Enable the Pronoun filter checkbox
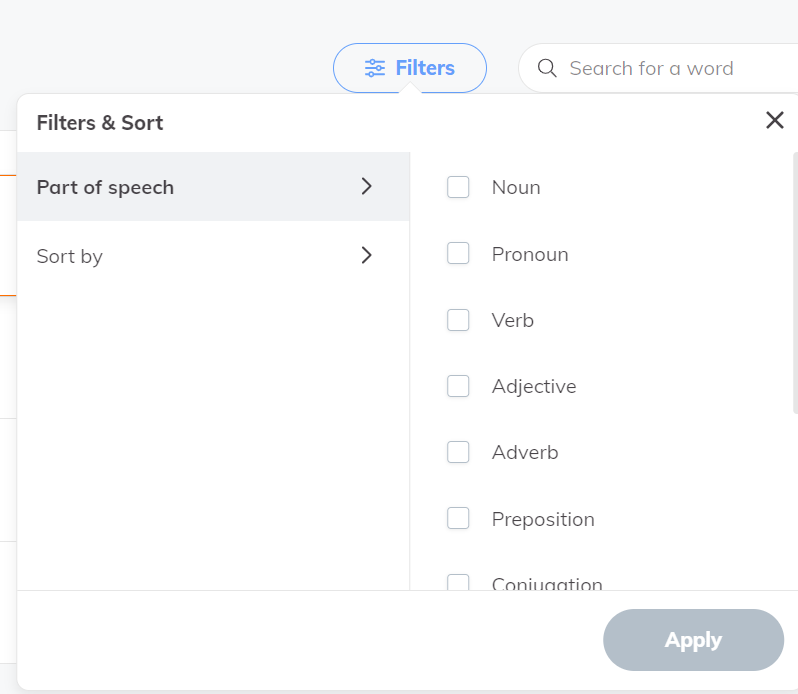Image resolution: width=798 pixels, height=694 pixels. [x=458, y=254]
